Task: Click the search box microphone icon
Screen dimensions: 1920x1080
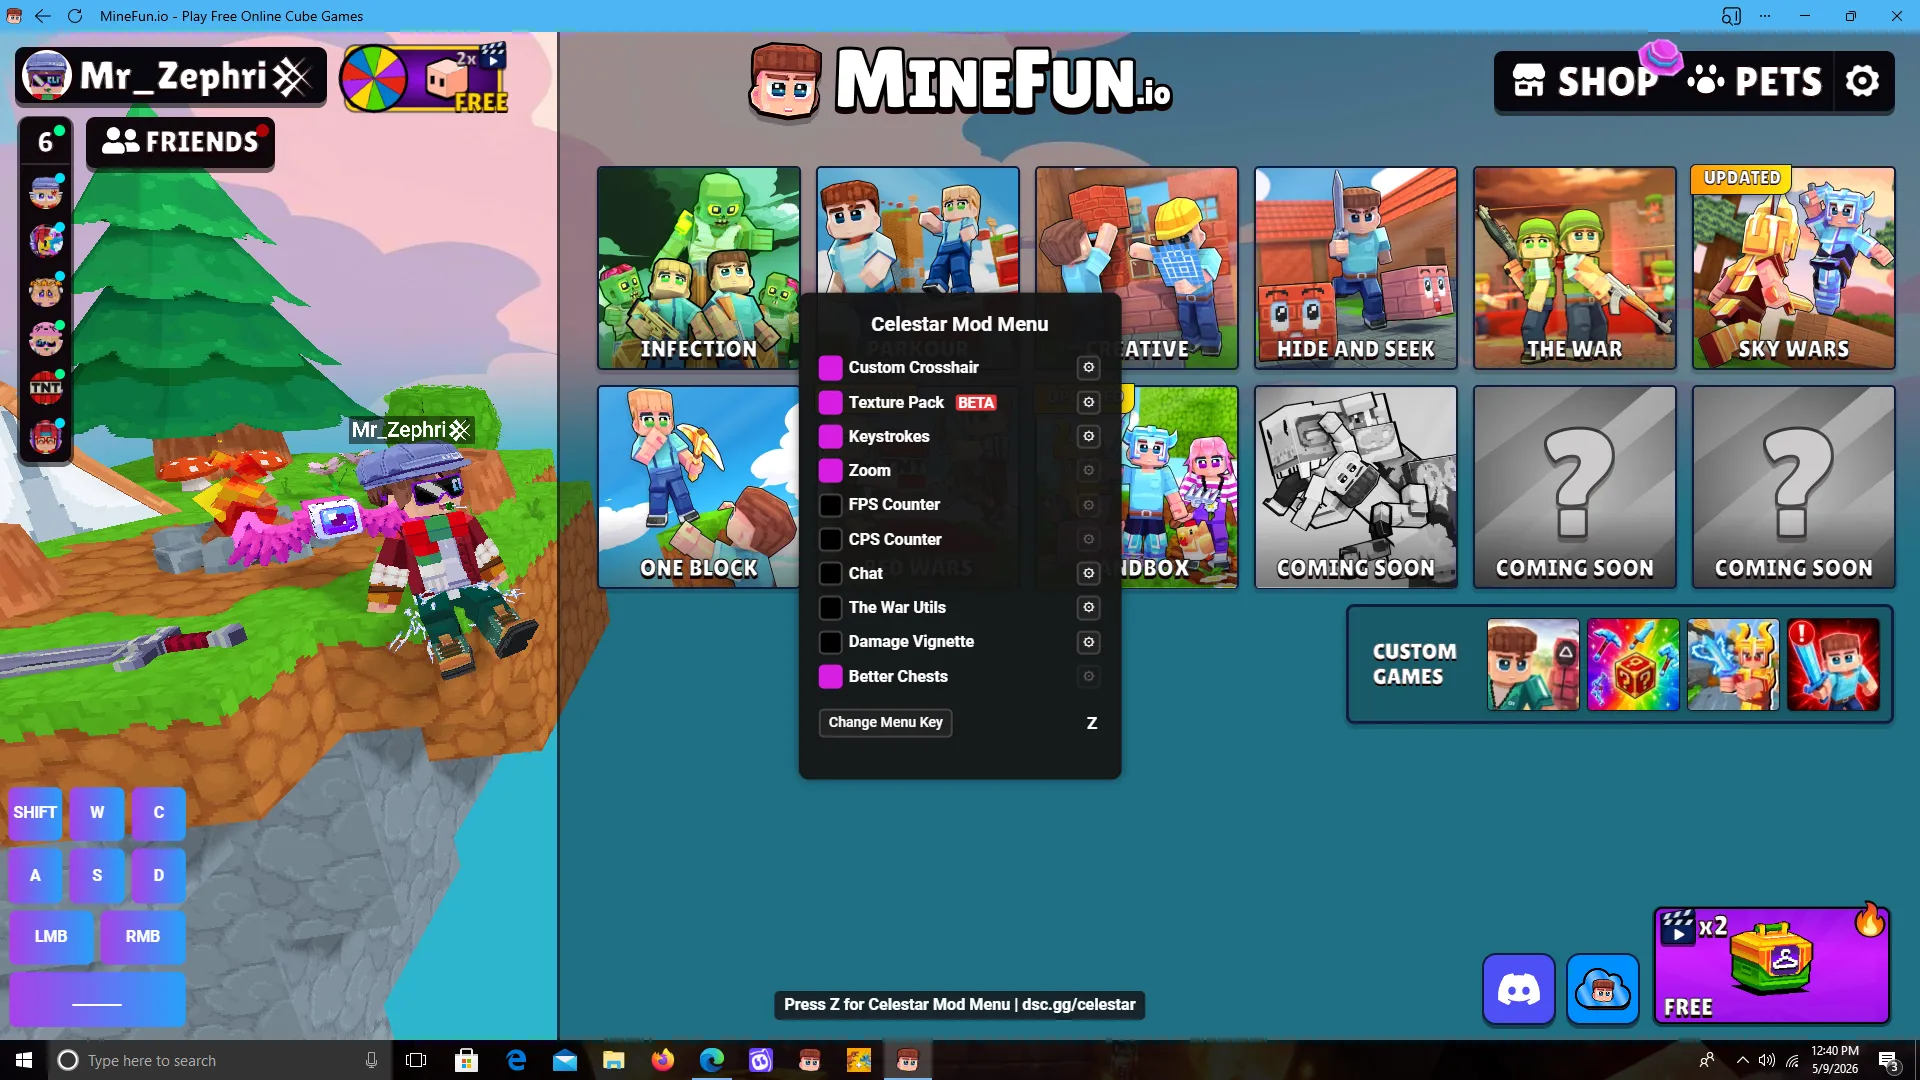Action: tap(371, 1060)
